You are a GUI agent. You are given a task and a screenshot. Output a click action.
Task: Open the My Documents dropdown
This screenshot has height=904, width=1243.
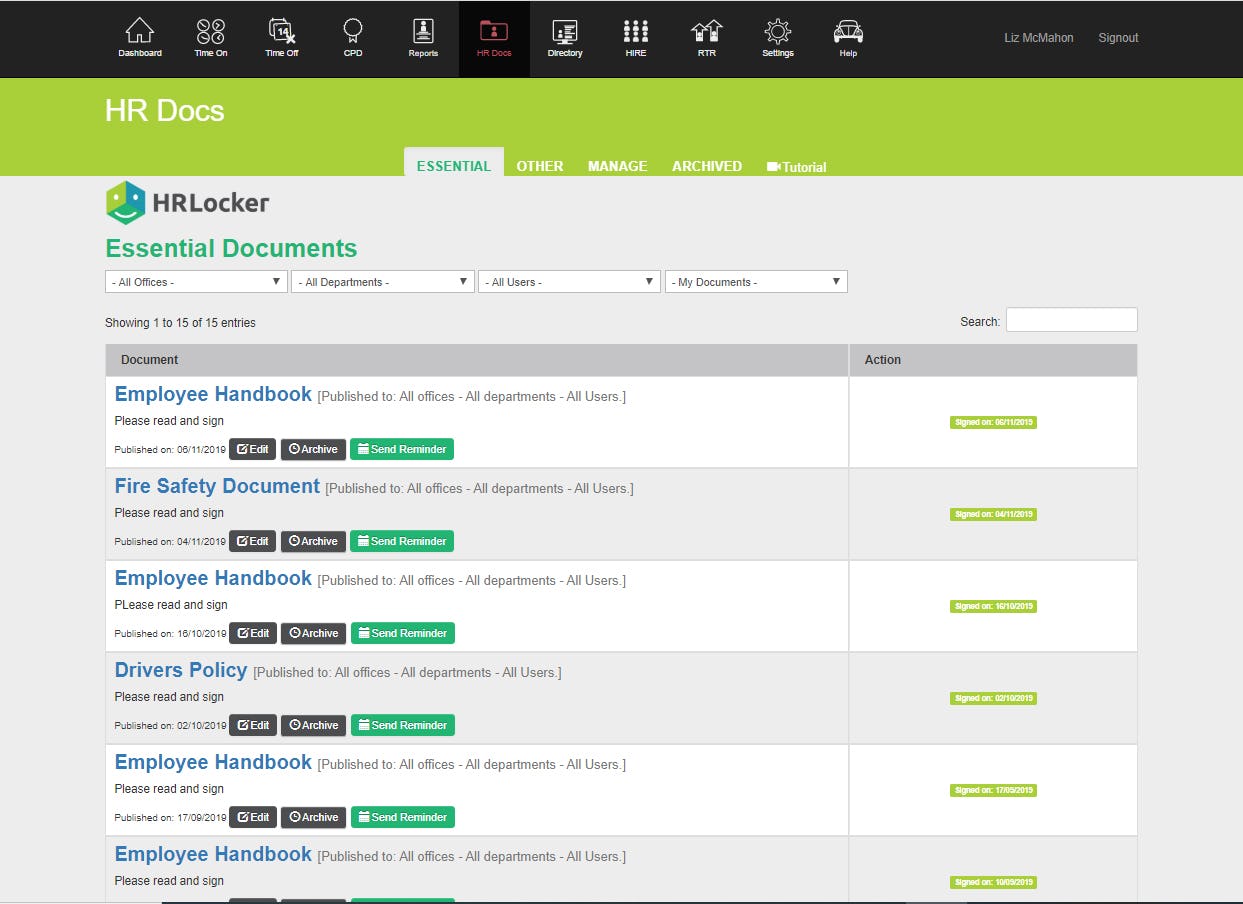756,281
